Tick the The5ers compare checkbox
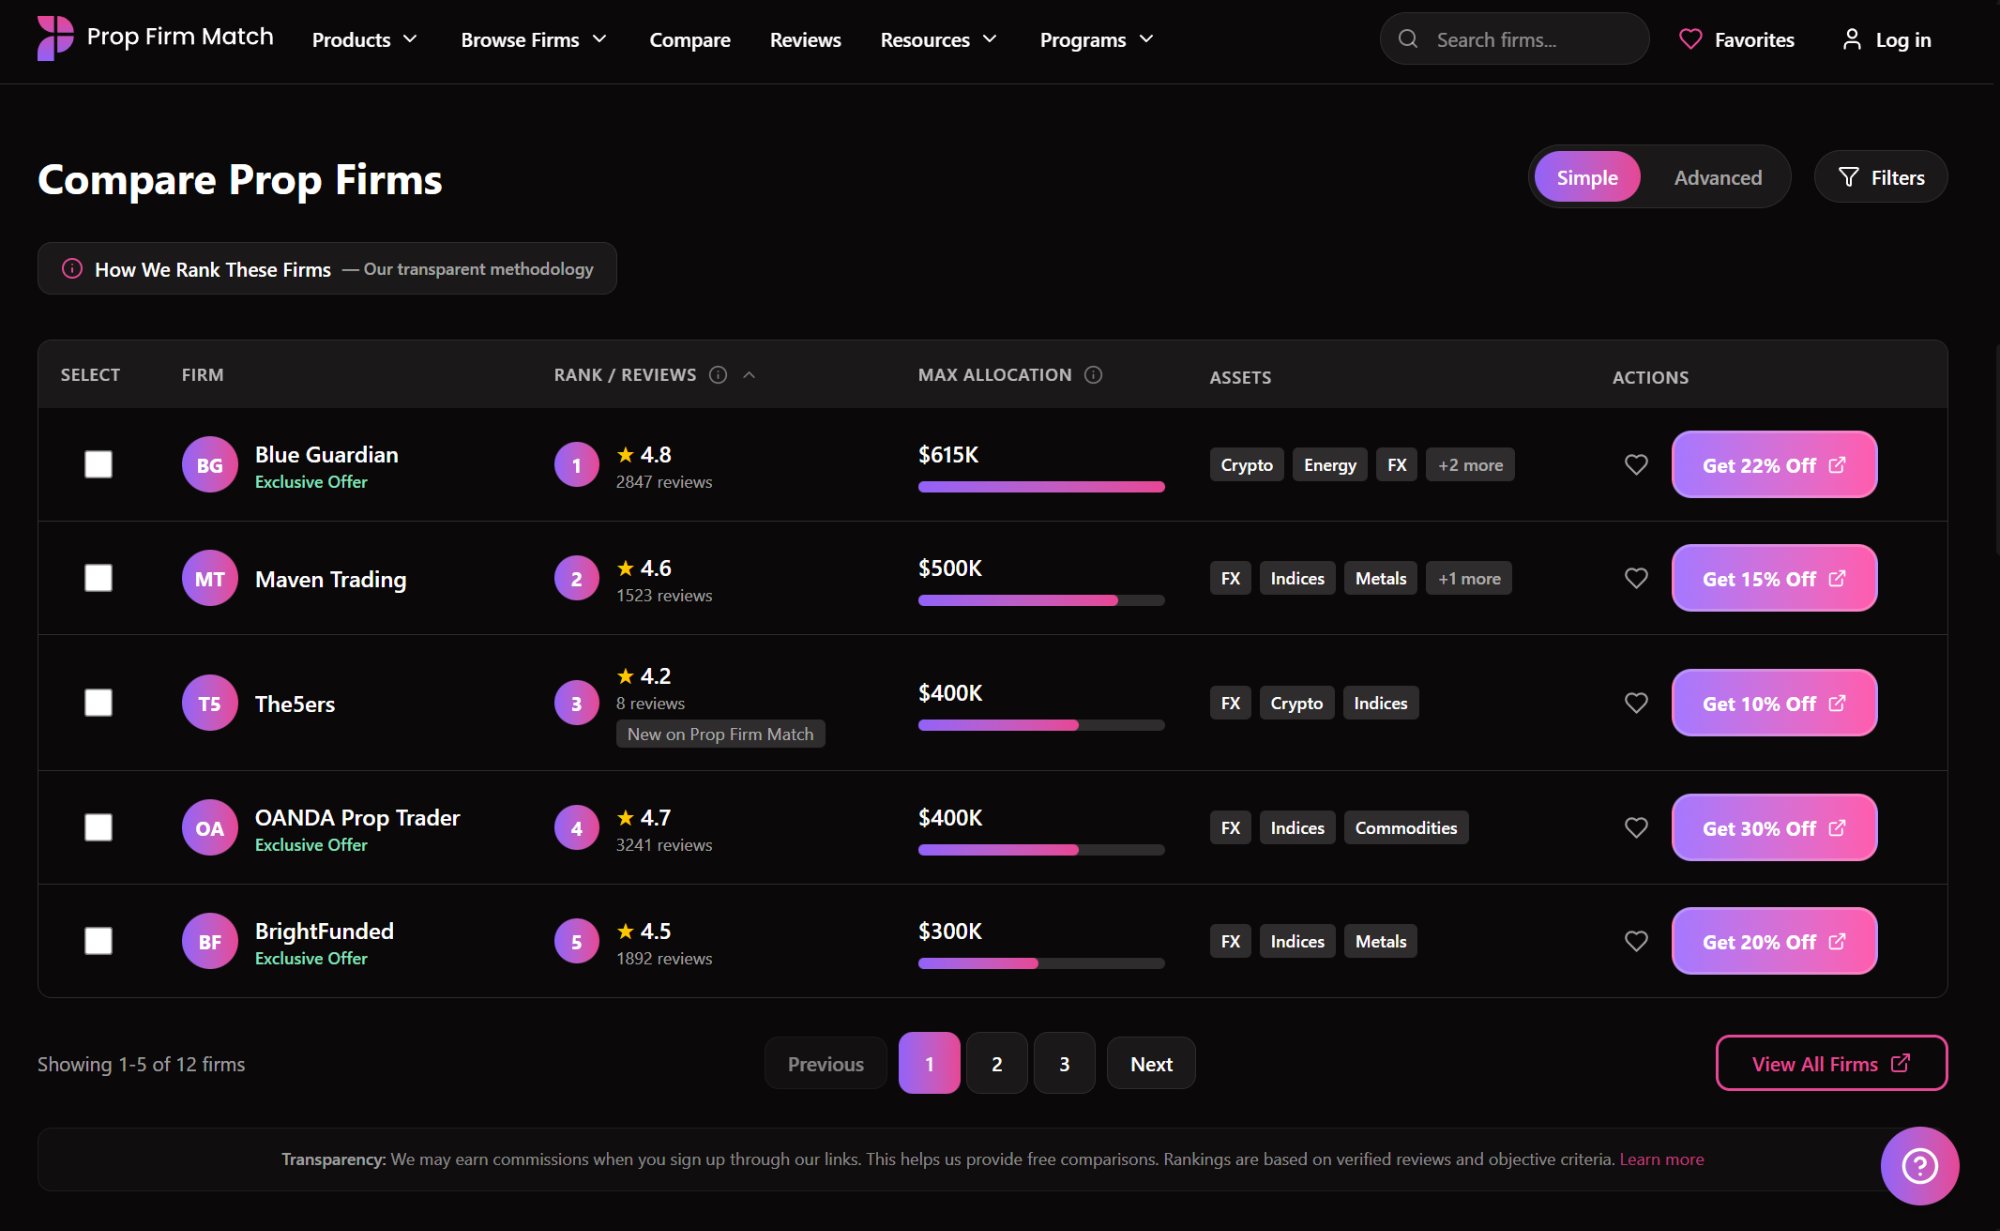Screen dimensions: 2000x1231 98,703
